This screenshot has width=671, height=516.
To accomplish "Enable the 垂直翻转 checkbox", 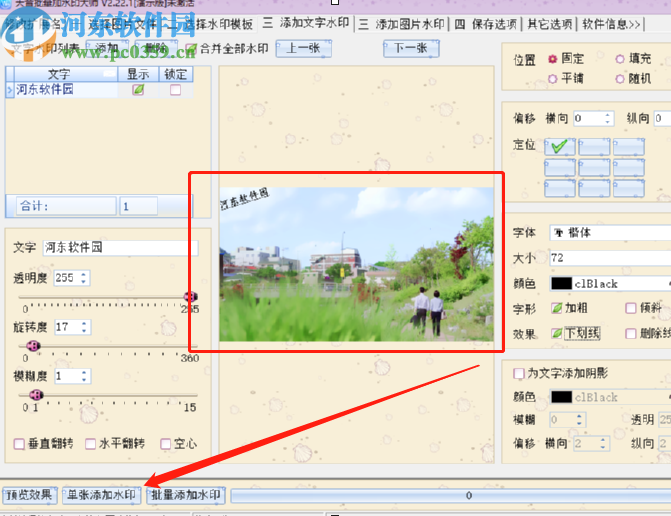I will tap(19, 444).
